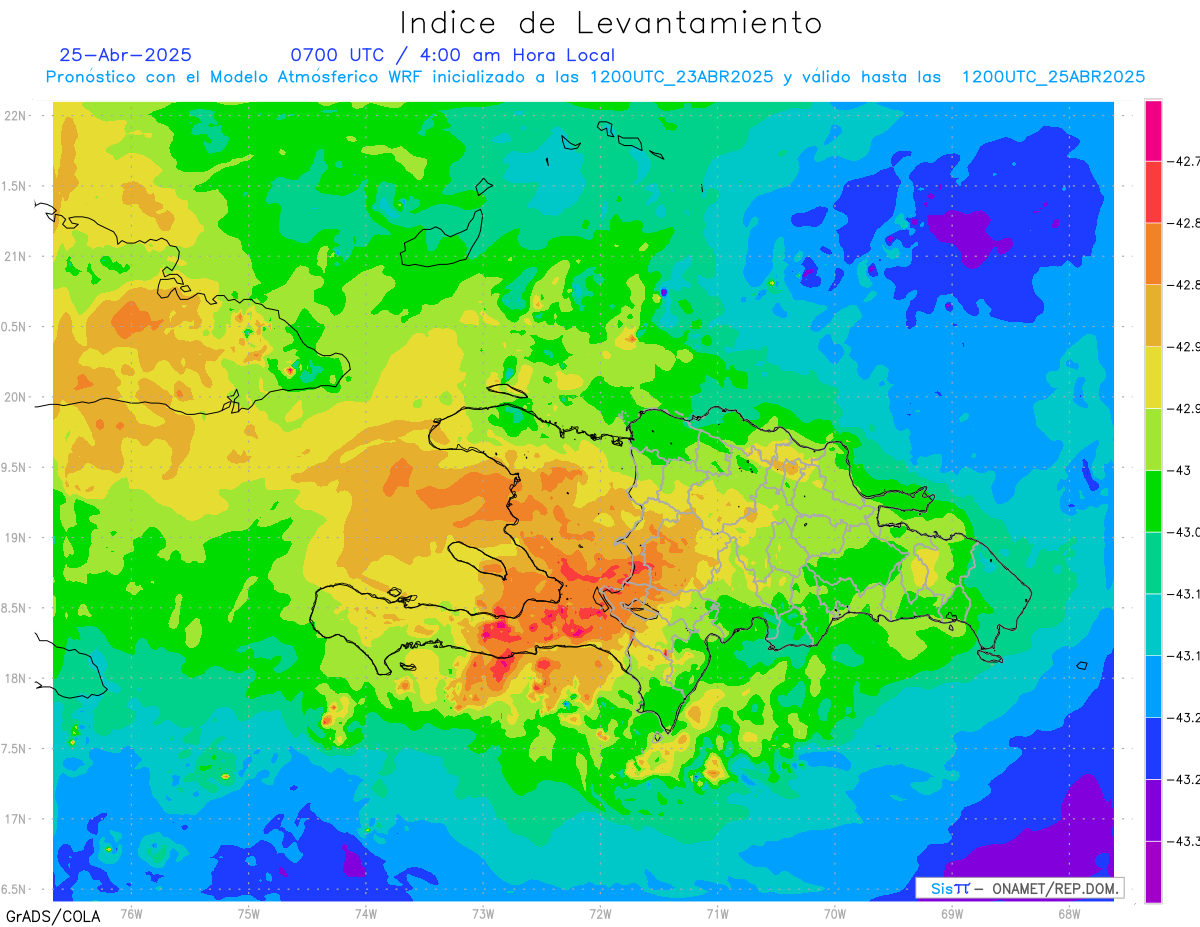Image resolution: width=1200 pixels, height=927 pixels.
Task: Click the '76W' longitude label
Action: [131, 914]
